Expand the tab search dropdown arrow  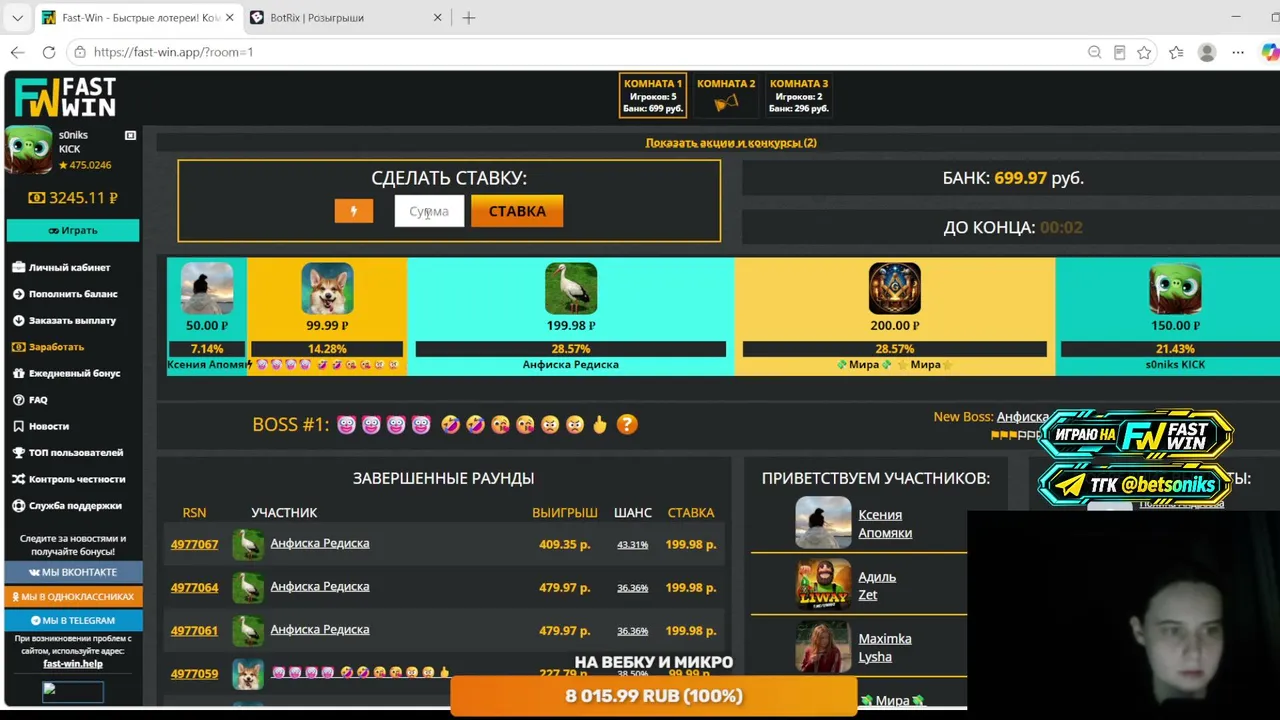click(x=18, y=18)
